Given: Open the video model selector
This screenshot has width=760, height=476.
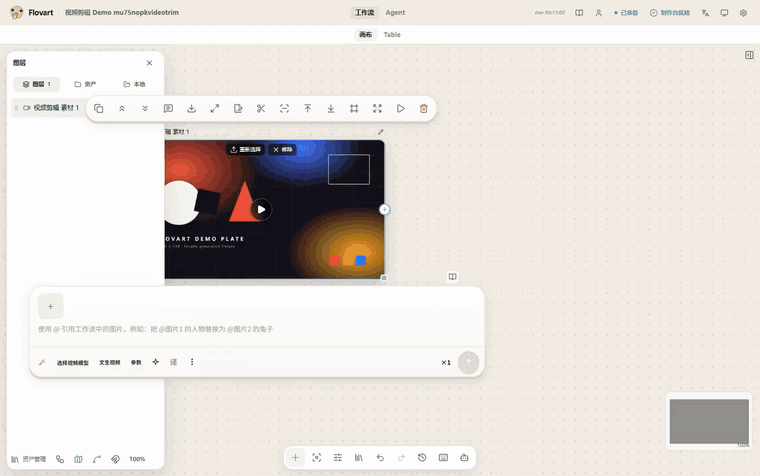Looking at the screenshot, I should [x=73, y=363].
